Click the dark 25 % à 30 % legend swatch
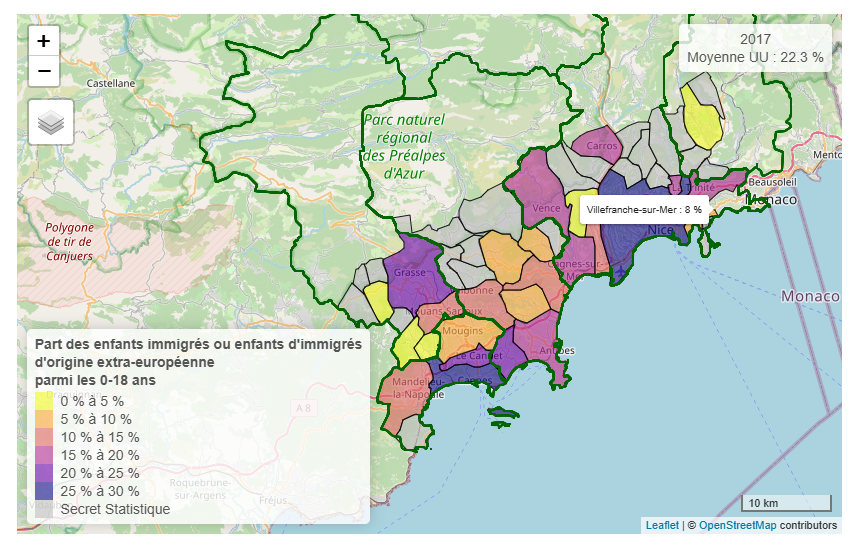 point(45,491)
